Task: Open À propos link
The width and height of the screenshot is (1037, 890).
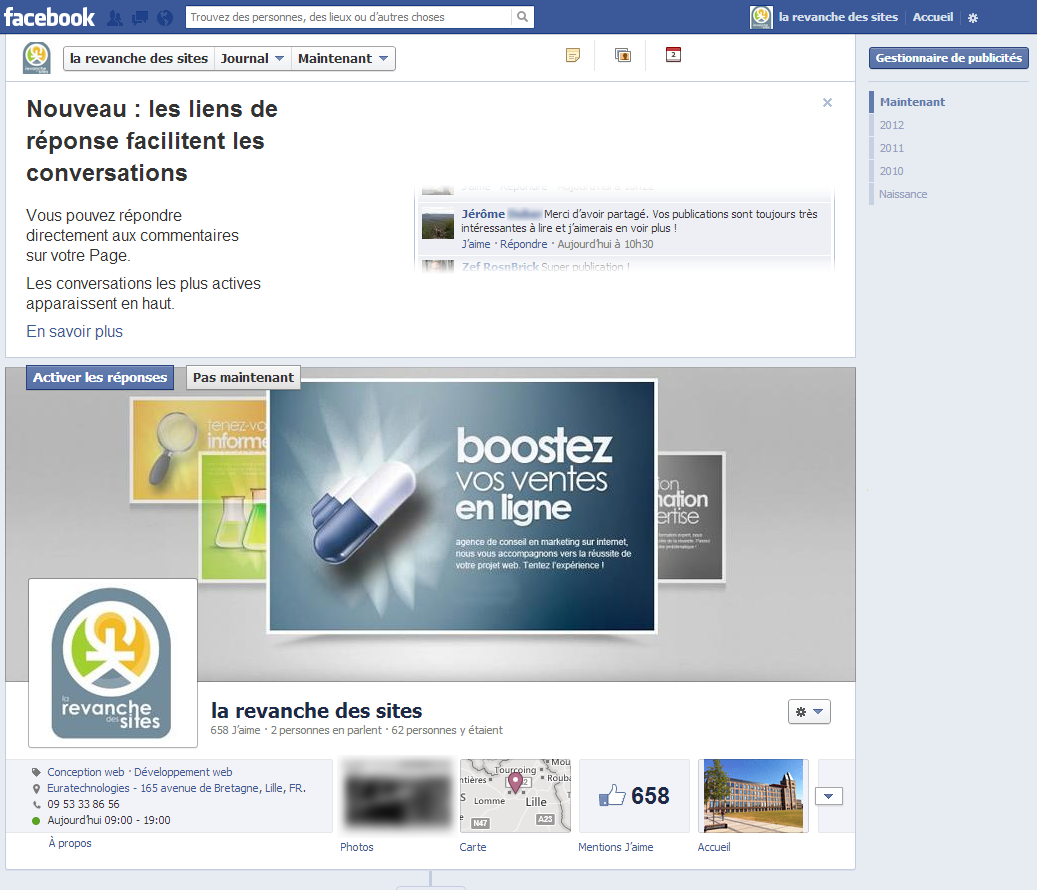Action: [70, 843]
